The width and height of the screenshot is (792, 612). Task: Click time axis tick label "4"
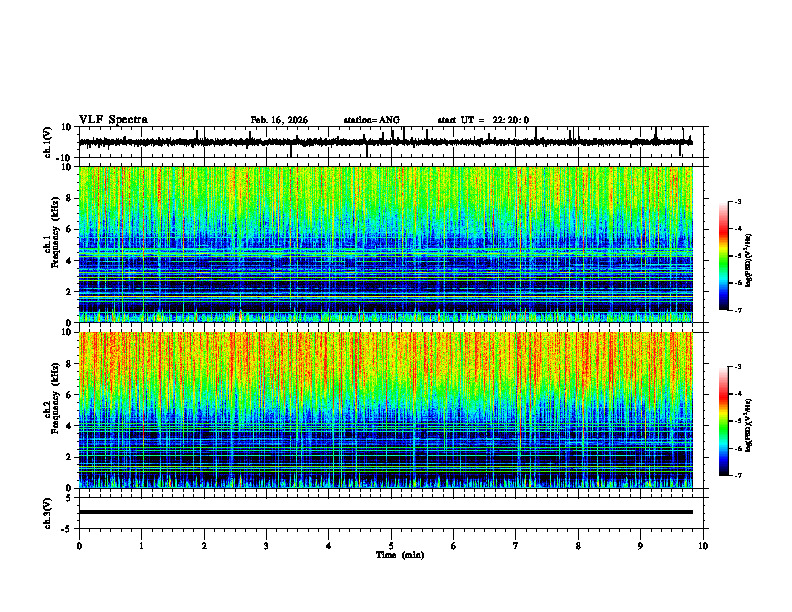[x=329, y=546]
